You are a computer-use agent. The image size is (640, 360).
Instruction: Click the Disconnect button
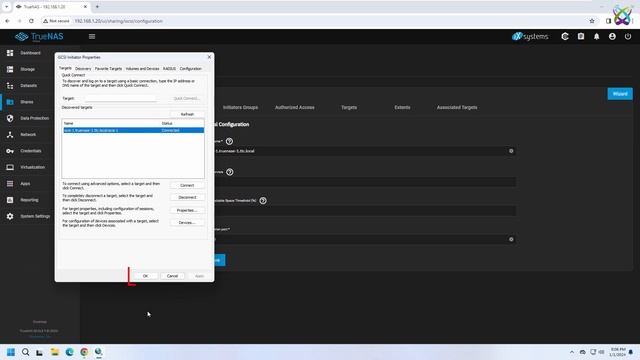pyautogui.click(x=187, y=198)
